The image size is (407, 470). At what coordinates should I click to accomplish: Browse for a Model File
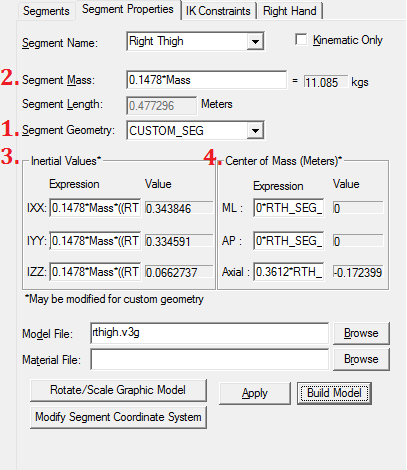(x=361, y=333)
